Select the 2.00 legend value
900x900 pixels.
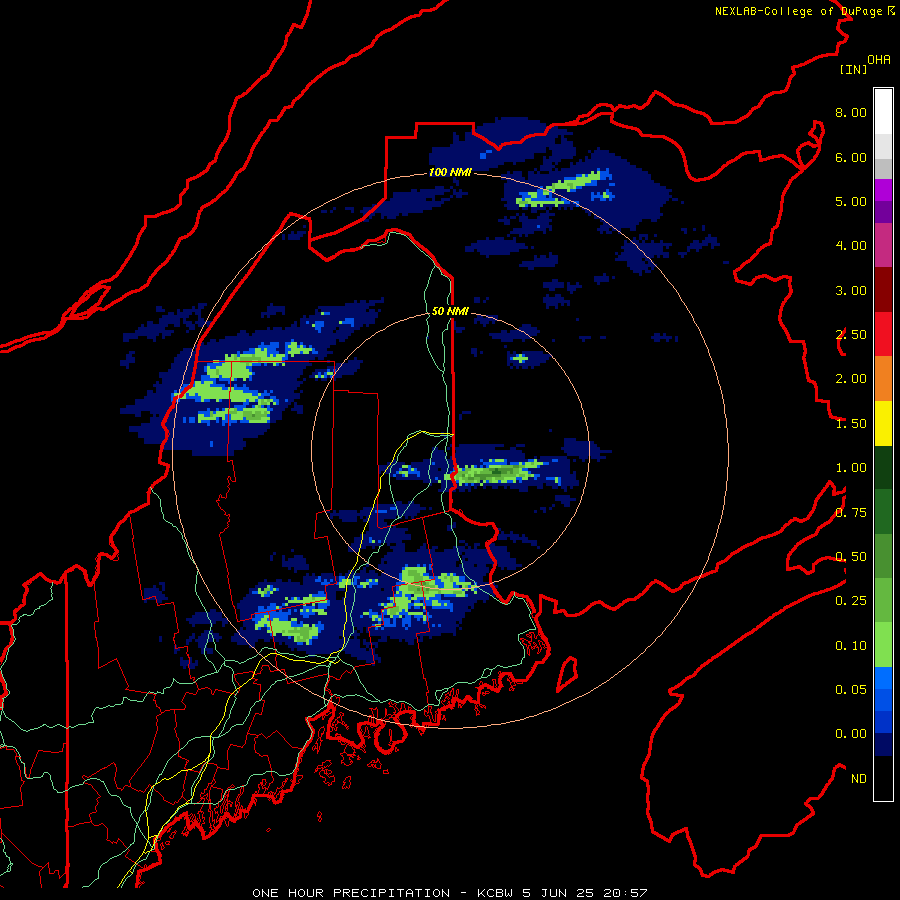(x=851, y=379)
